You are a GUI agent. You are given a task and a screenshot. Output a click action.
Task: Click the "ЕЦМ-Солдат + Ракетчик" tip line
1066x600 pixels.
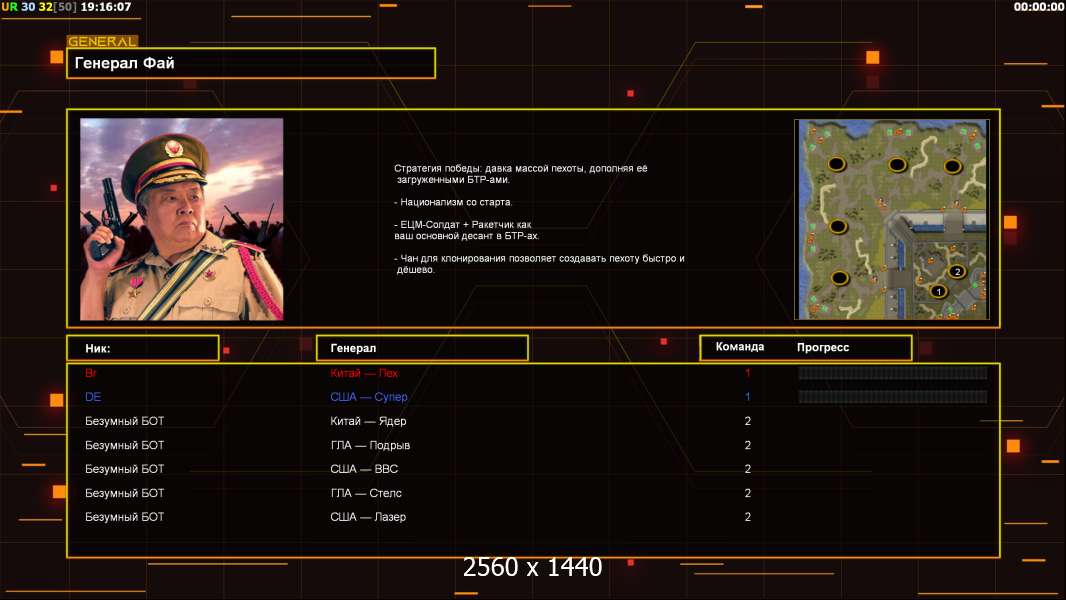[467, 230]
